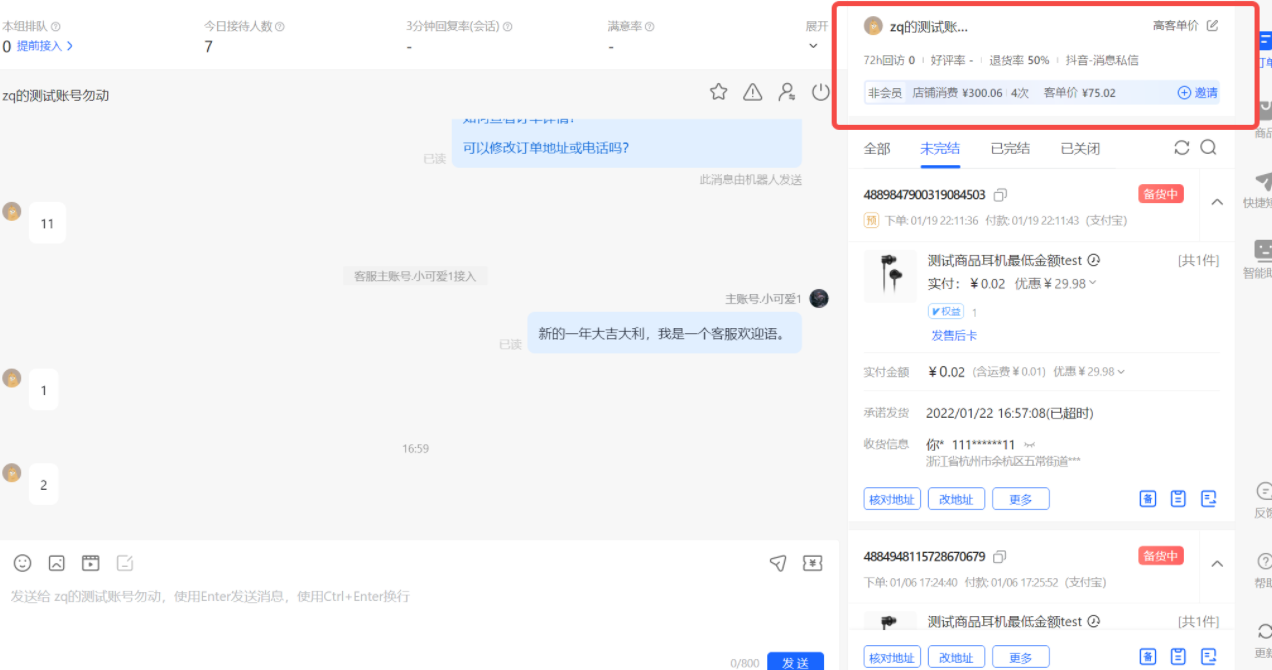The height and width of the screenshot is (670, 1272).
Task: Click the transfer customer person icon
Action: [x=787, y=92]
